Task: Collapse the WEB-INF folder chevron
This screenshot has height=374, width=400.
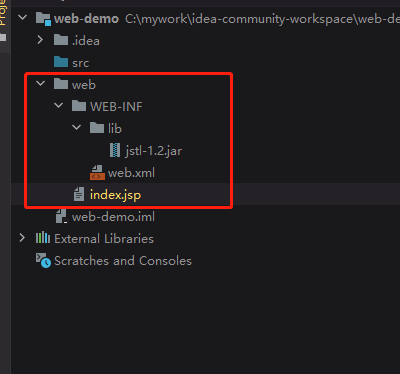Action: click(58, 106)
